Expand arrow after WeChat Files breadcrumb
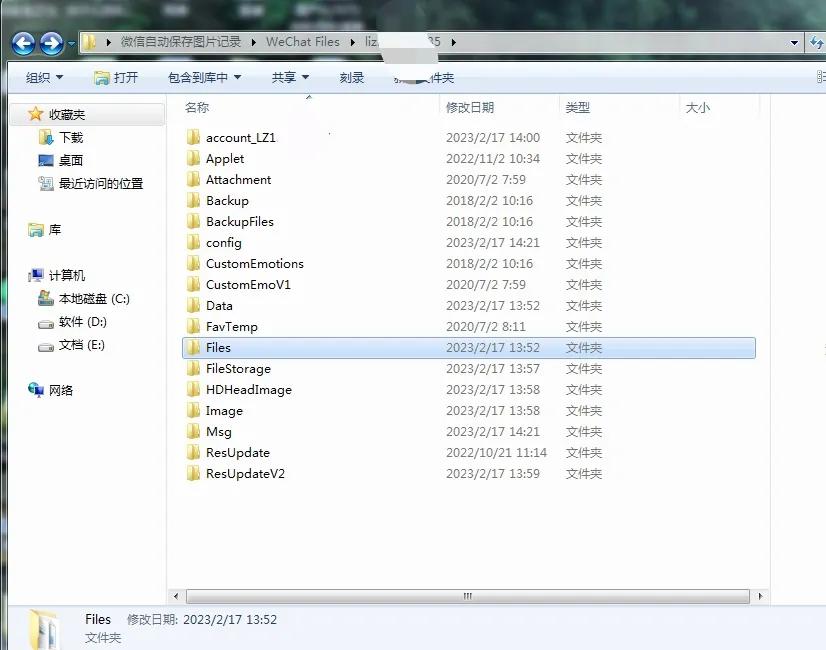 (352, 42)
